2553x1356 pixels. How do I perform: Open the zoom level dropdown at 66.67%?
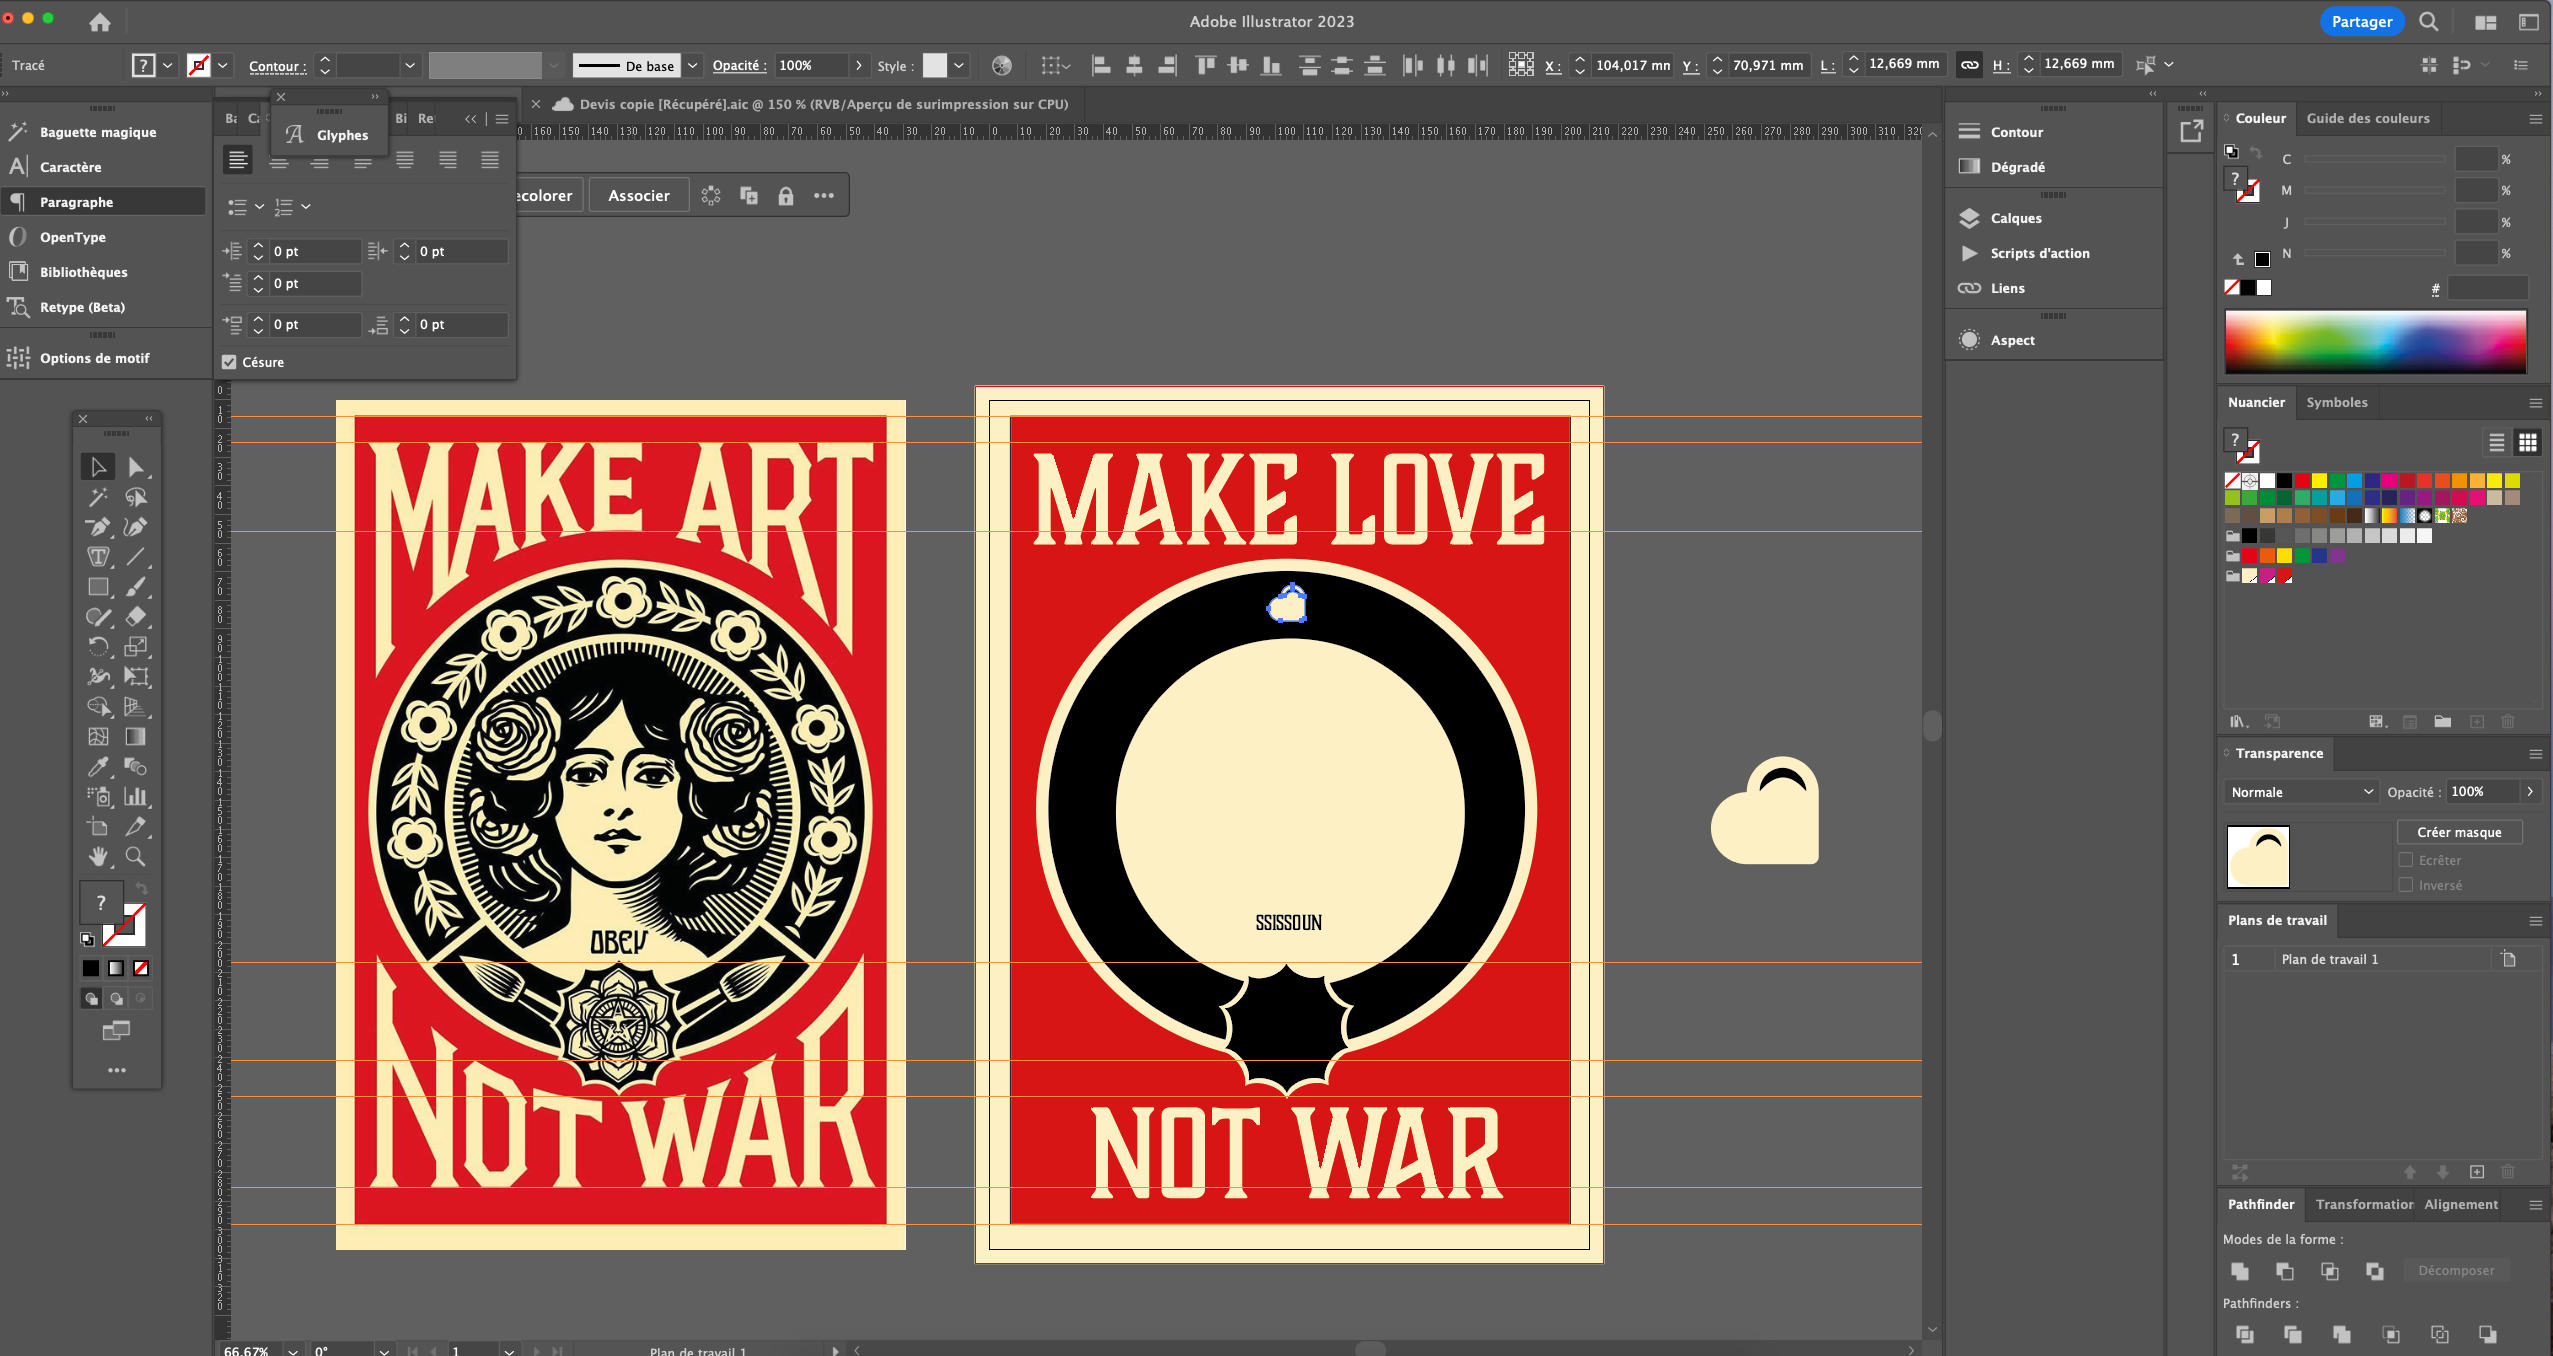click(x=293, y=1350)
